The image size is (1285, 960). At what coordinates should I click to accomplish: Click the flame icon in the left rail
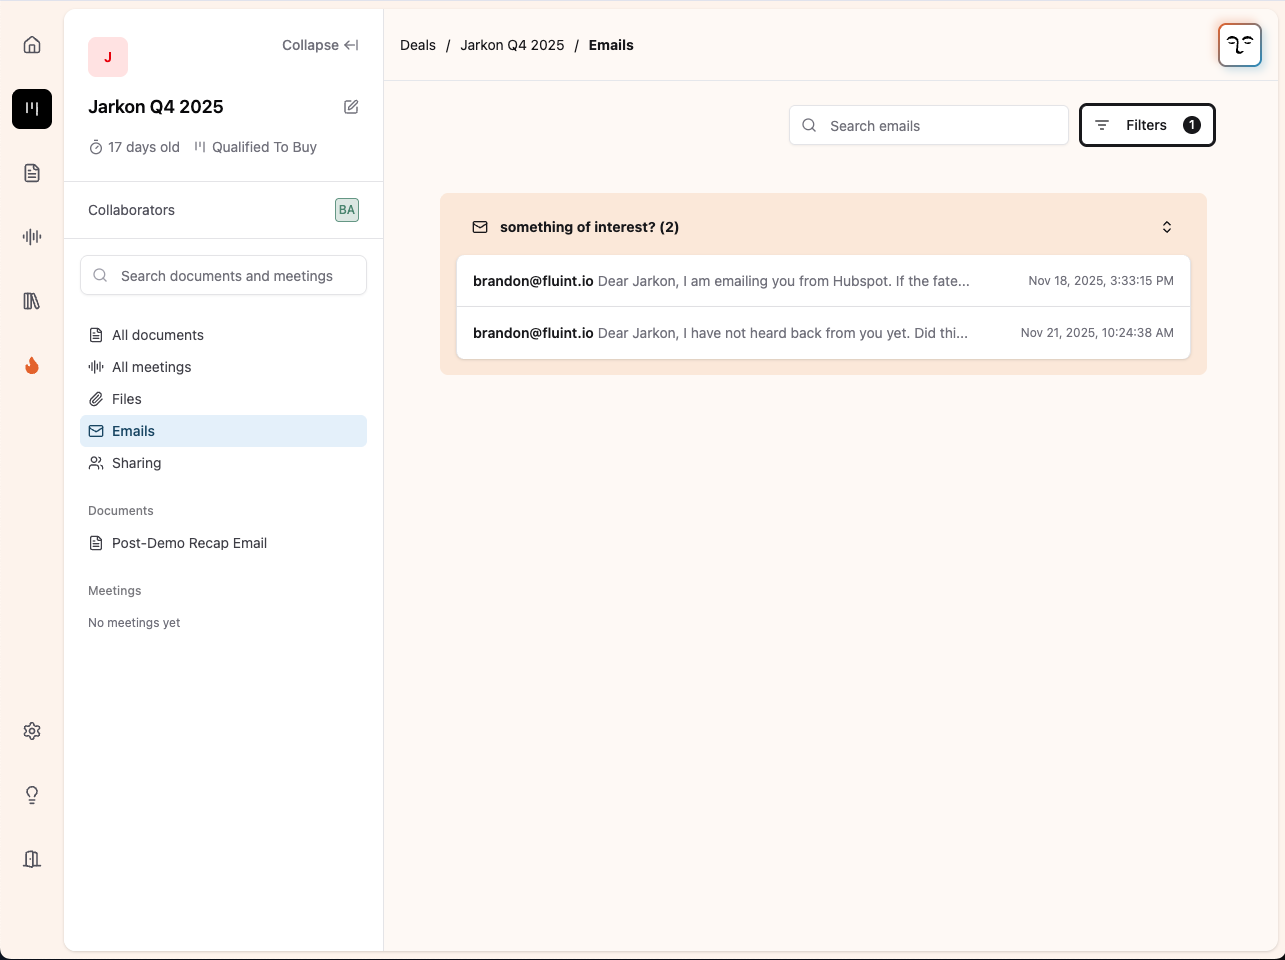(x=31, y=365)
